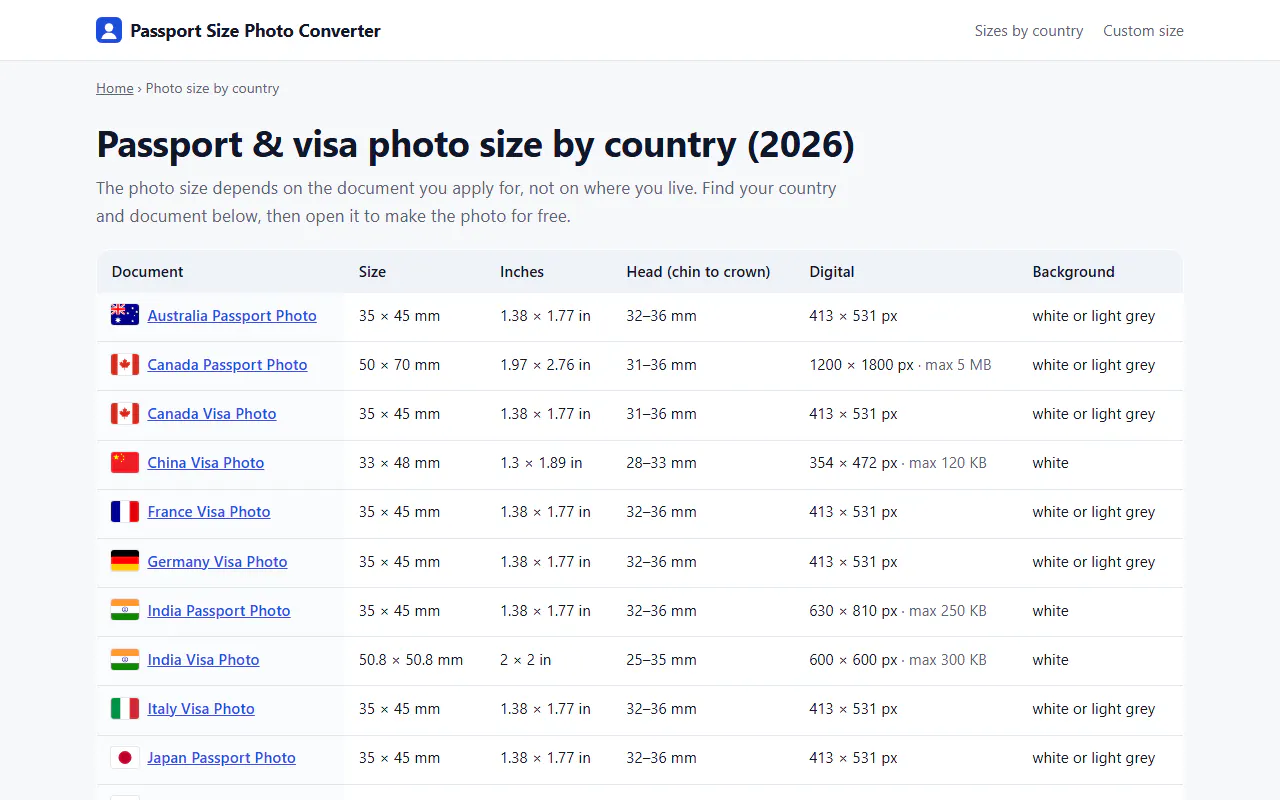
Task: Open the India Passport Photo link
Action: tap(219, 610)
